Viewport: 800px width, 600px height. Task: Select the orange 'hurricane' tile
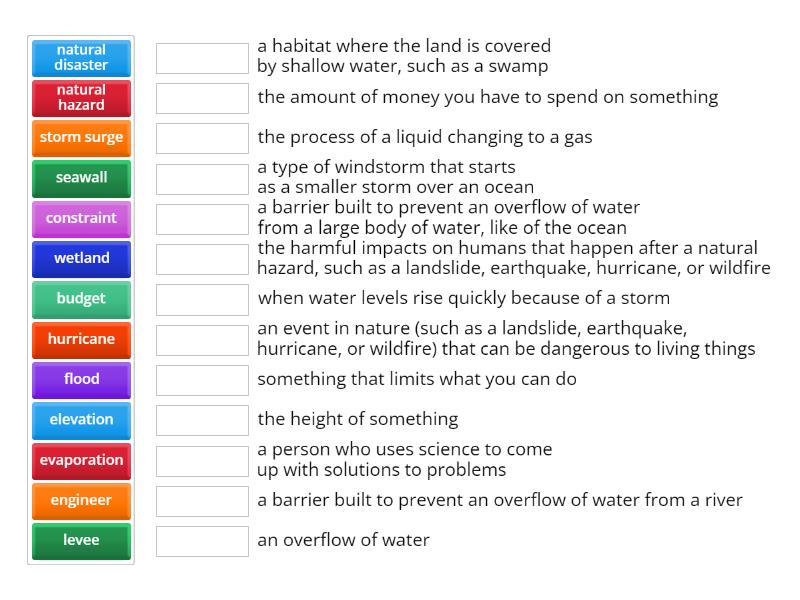click(81, 339)
